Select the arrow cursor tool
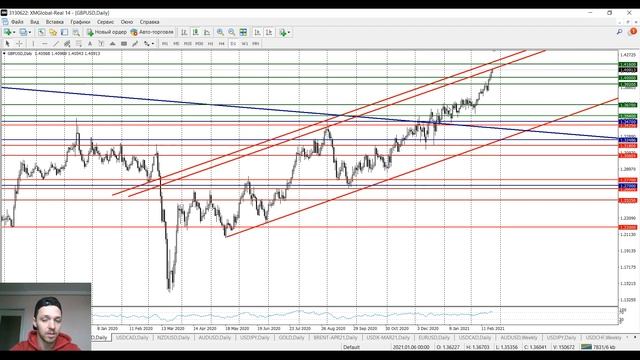This screenshot has height=360, width=640. pos(7,44)
